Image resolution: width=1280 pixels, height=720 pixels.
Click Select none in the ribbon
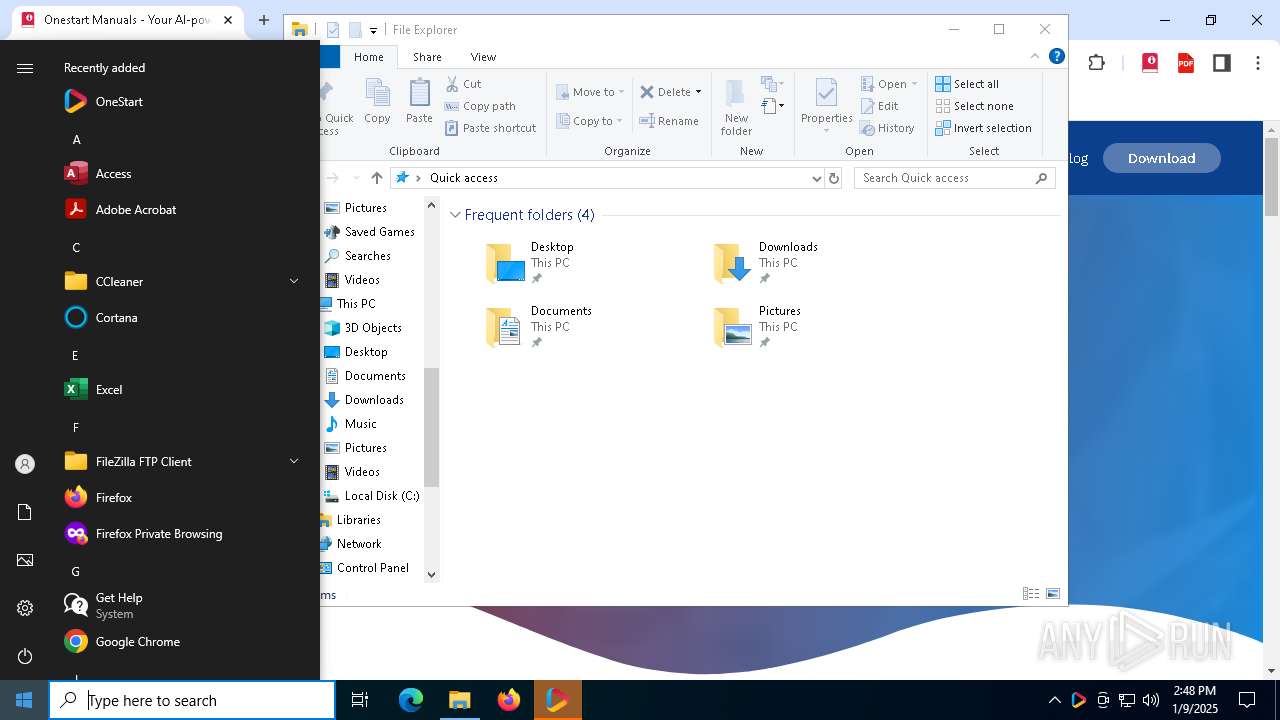[x=974, y=106]
